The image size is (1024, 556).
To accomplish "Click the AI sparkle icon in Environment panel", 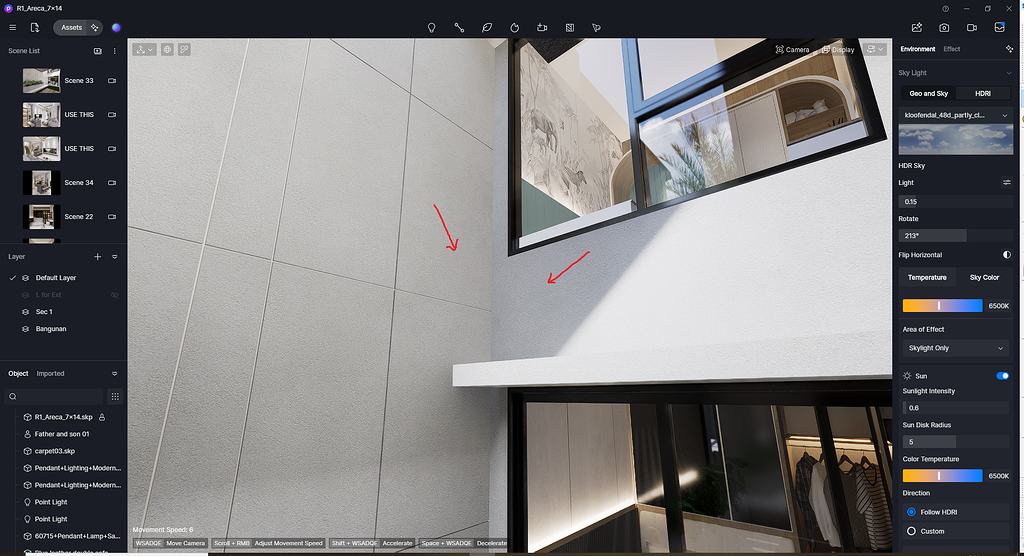I will point(1009,49).
